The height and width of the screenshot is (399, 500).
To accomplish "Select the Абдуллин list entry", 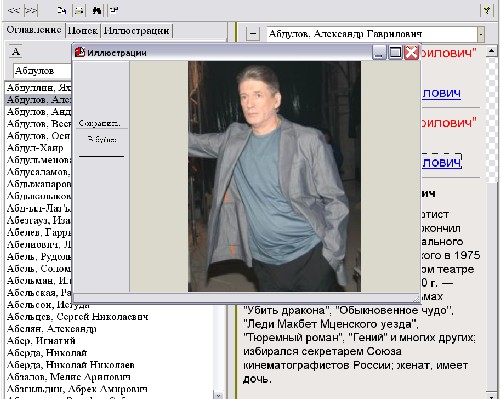I will click(x=39, y=87).
